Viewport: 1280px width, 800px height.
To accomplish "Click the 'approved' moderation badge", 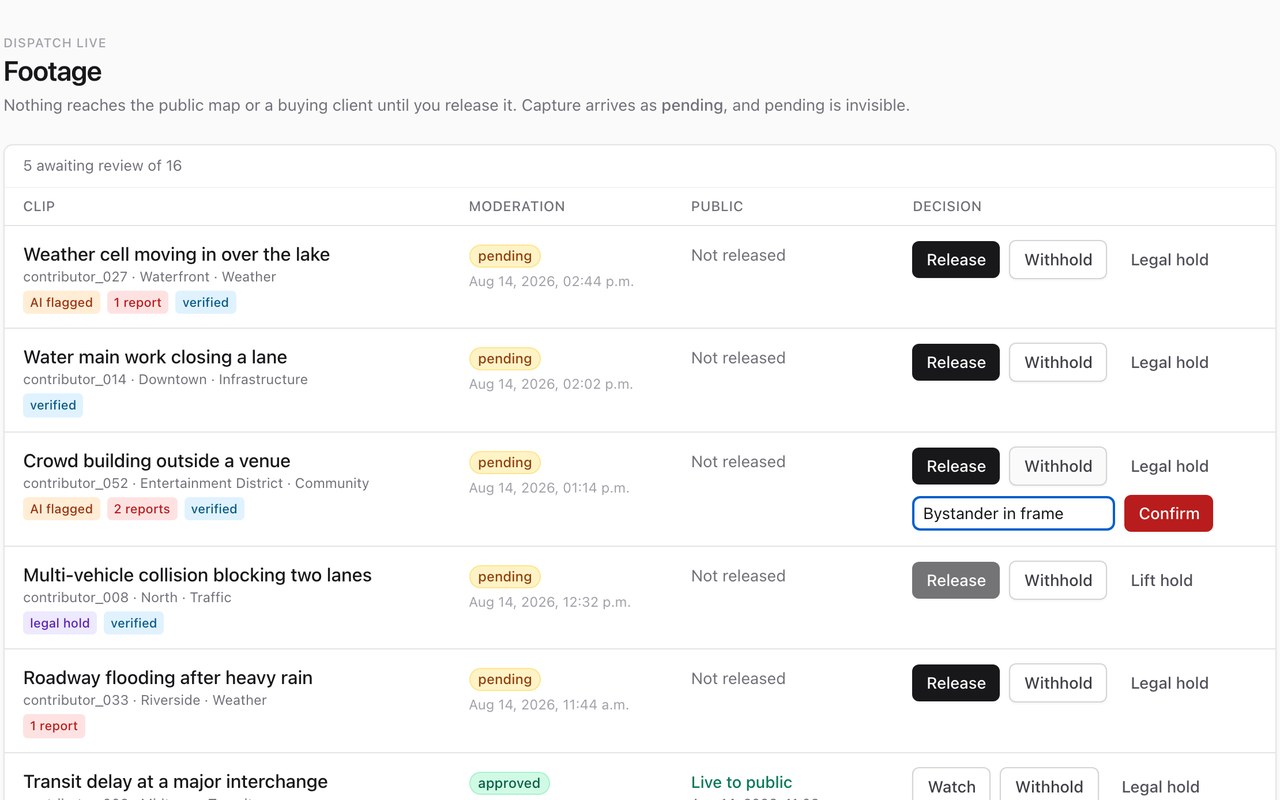I will [x=509, y=783].
